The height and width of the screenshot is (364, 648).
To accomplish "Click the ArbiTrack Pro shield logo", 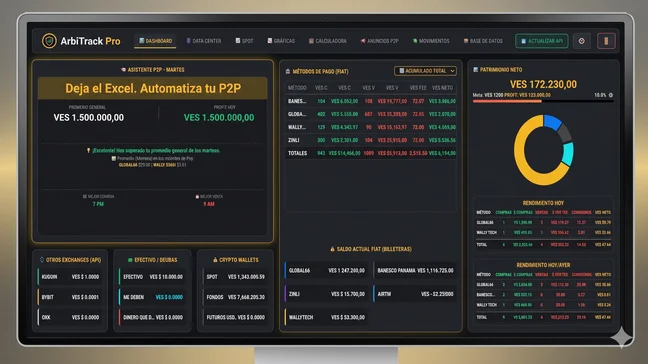I will tap(49, 41).
